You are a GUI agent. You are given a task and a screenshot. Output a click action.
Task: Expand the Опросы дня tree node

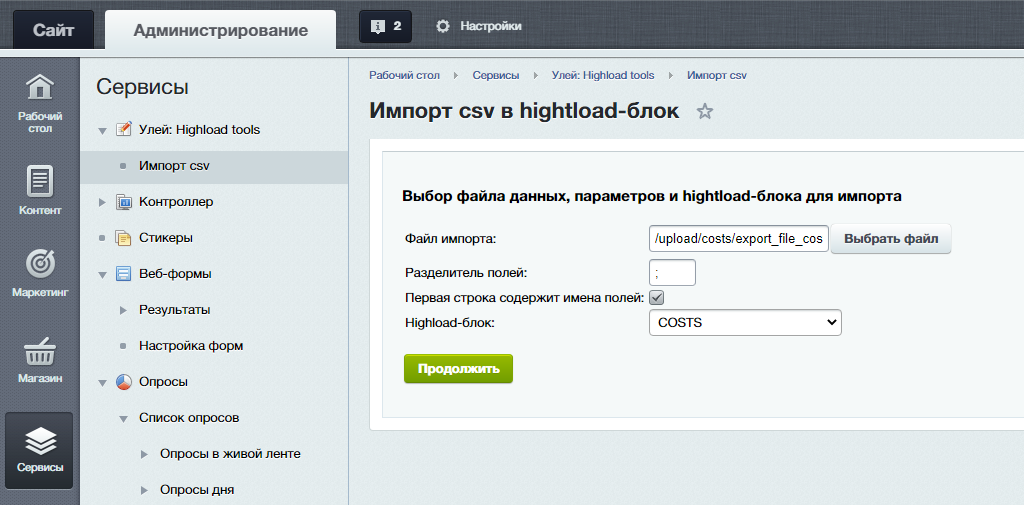click(x=144, y=490)
